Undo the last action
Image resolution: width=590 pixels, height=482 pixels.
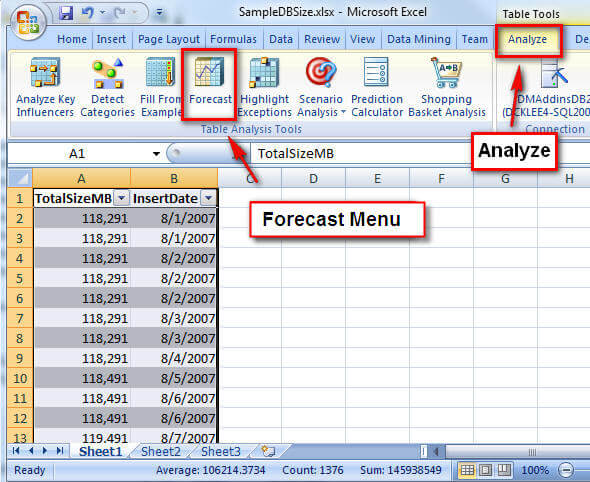point(87,13)
